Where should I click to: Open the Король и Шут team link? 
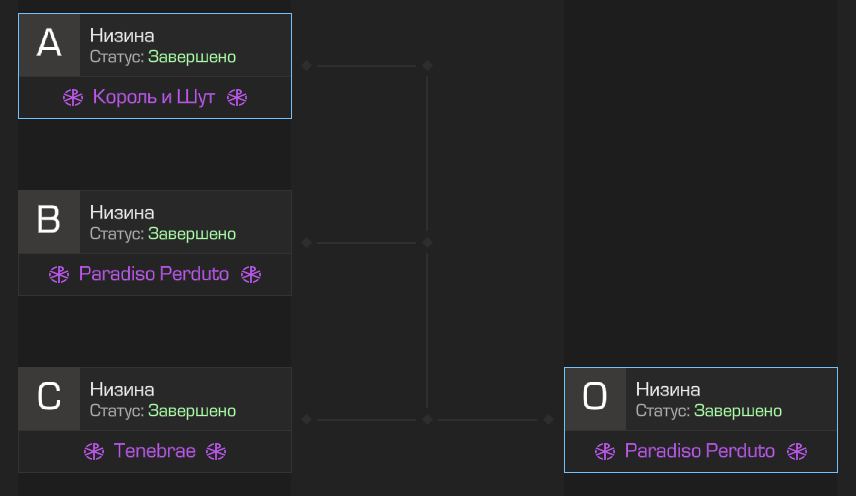pos(154,97)
